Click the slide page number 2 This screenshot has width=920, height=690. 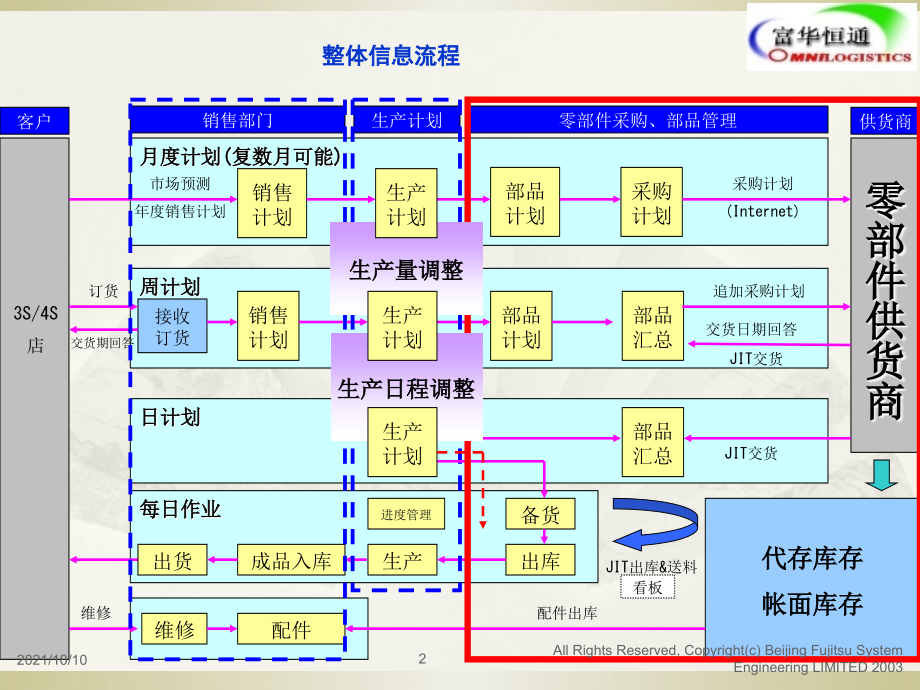pos(422,659)
